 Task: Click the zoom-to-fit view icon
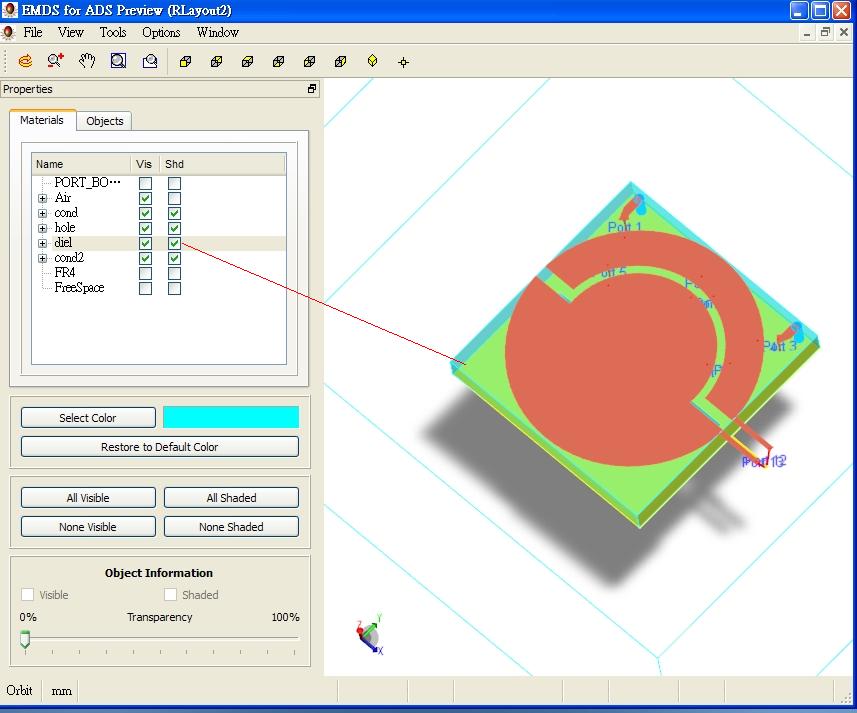150,61
